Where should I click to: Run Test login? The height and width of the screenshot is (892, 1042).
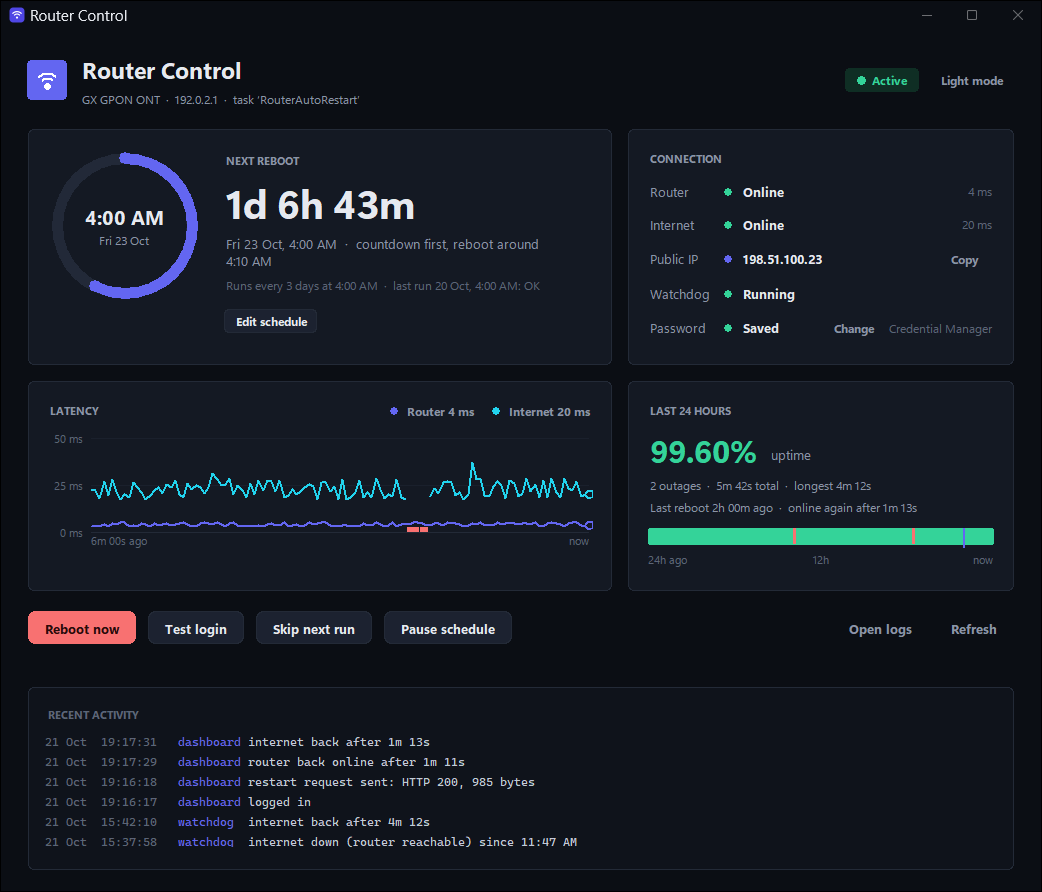[195, 628]
